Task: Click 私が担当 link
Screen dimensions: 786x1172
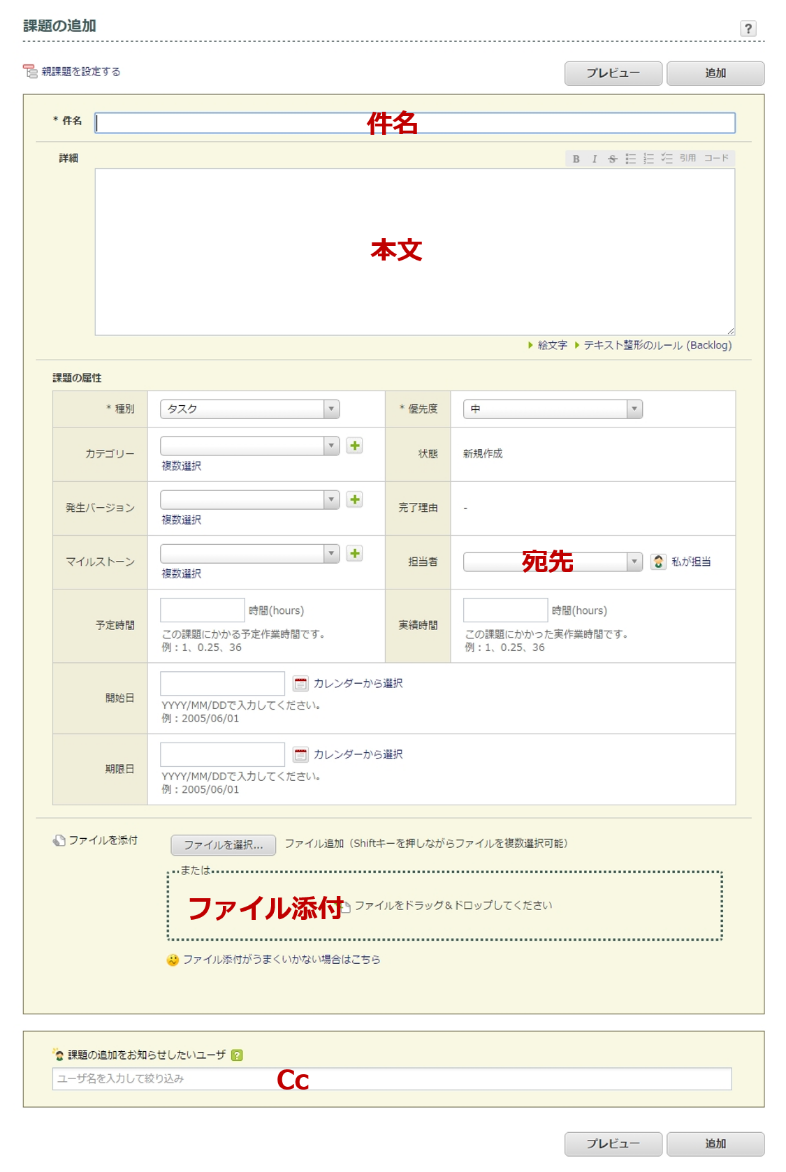Action: (x=691, y=561)
